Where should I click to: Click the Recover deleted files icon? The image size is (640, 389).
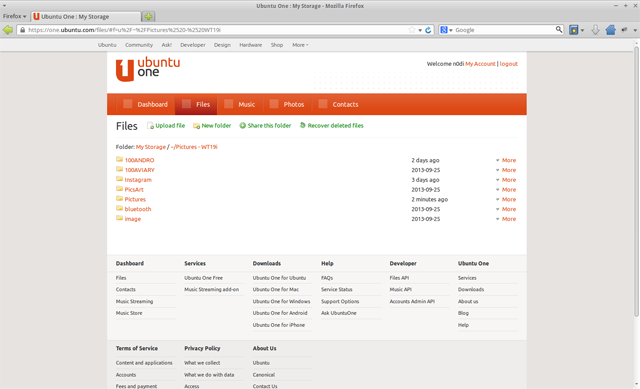[x=302, y=125]
